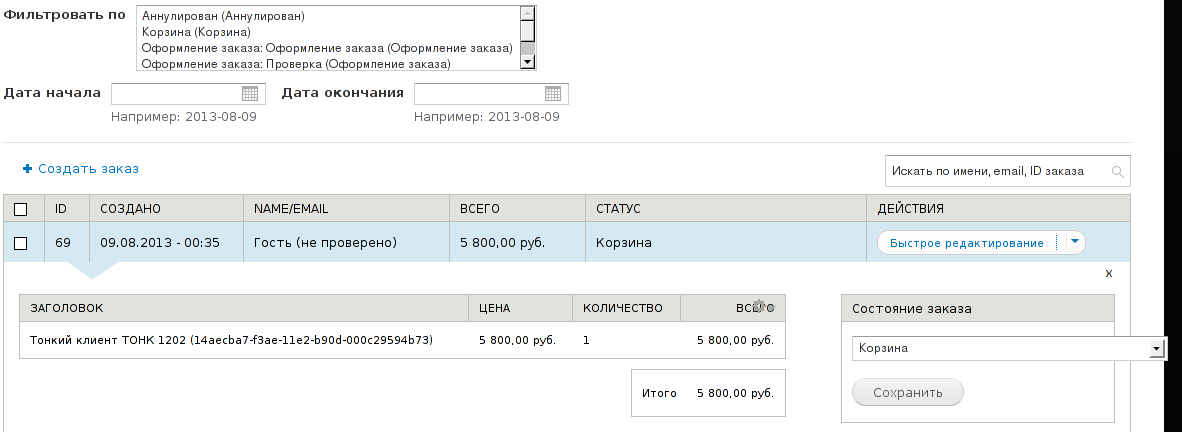This screenshot has height=432, width=1182.
Task: Click Создать заказ link
Action: coord(88,169)
